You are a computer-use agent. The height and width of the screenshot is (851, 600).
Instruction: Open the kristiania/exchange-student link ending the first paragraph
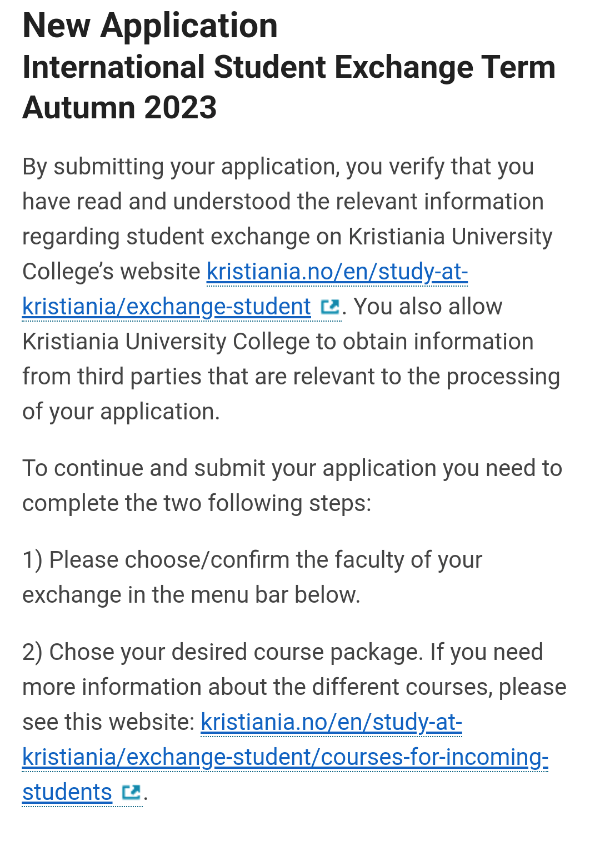(x=167, y=307)
